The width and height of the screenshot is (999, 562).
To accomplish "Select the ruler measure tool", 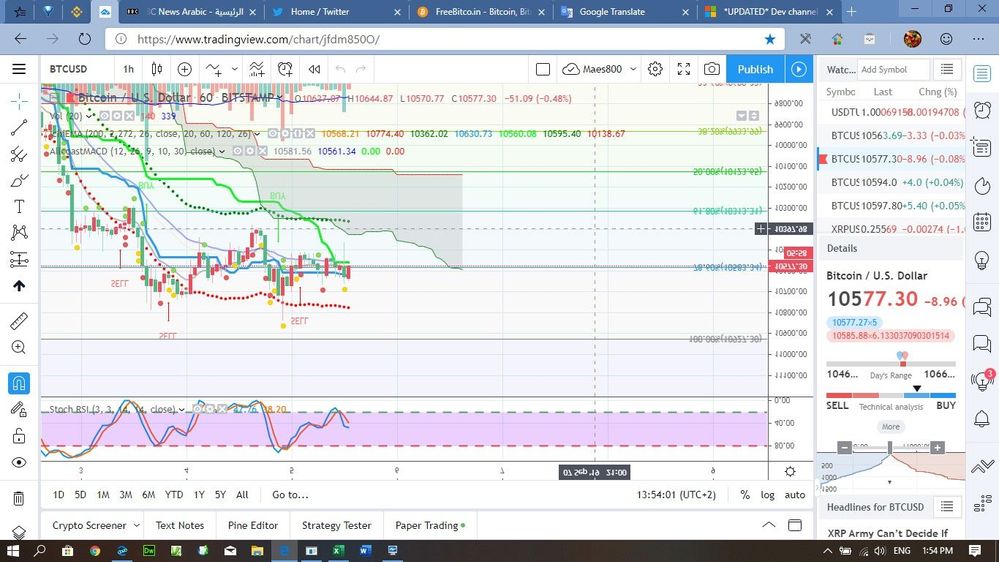I will coord(19,321).
